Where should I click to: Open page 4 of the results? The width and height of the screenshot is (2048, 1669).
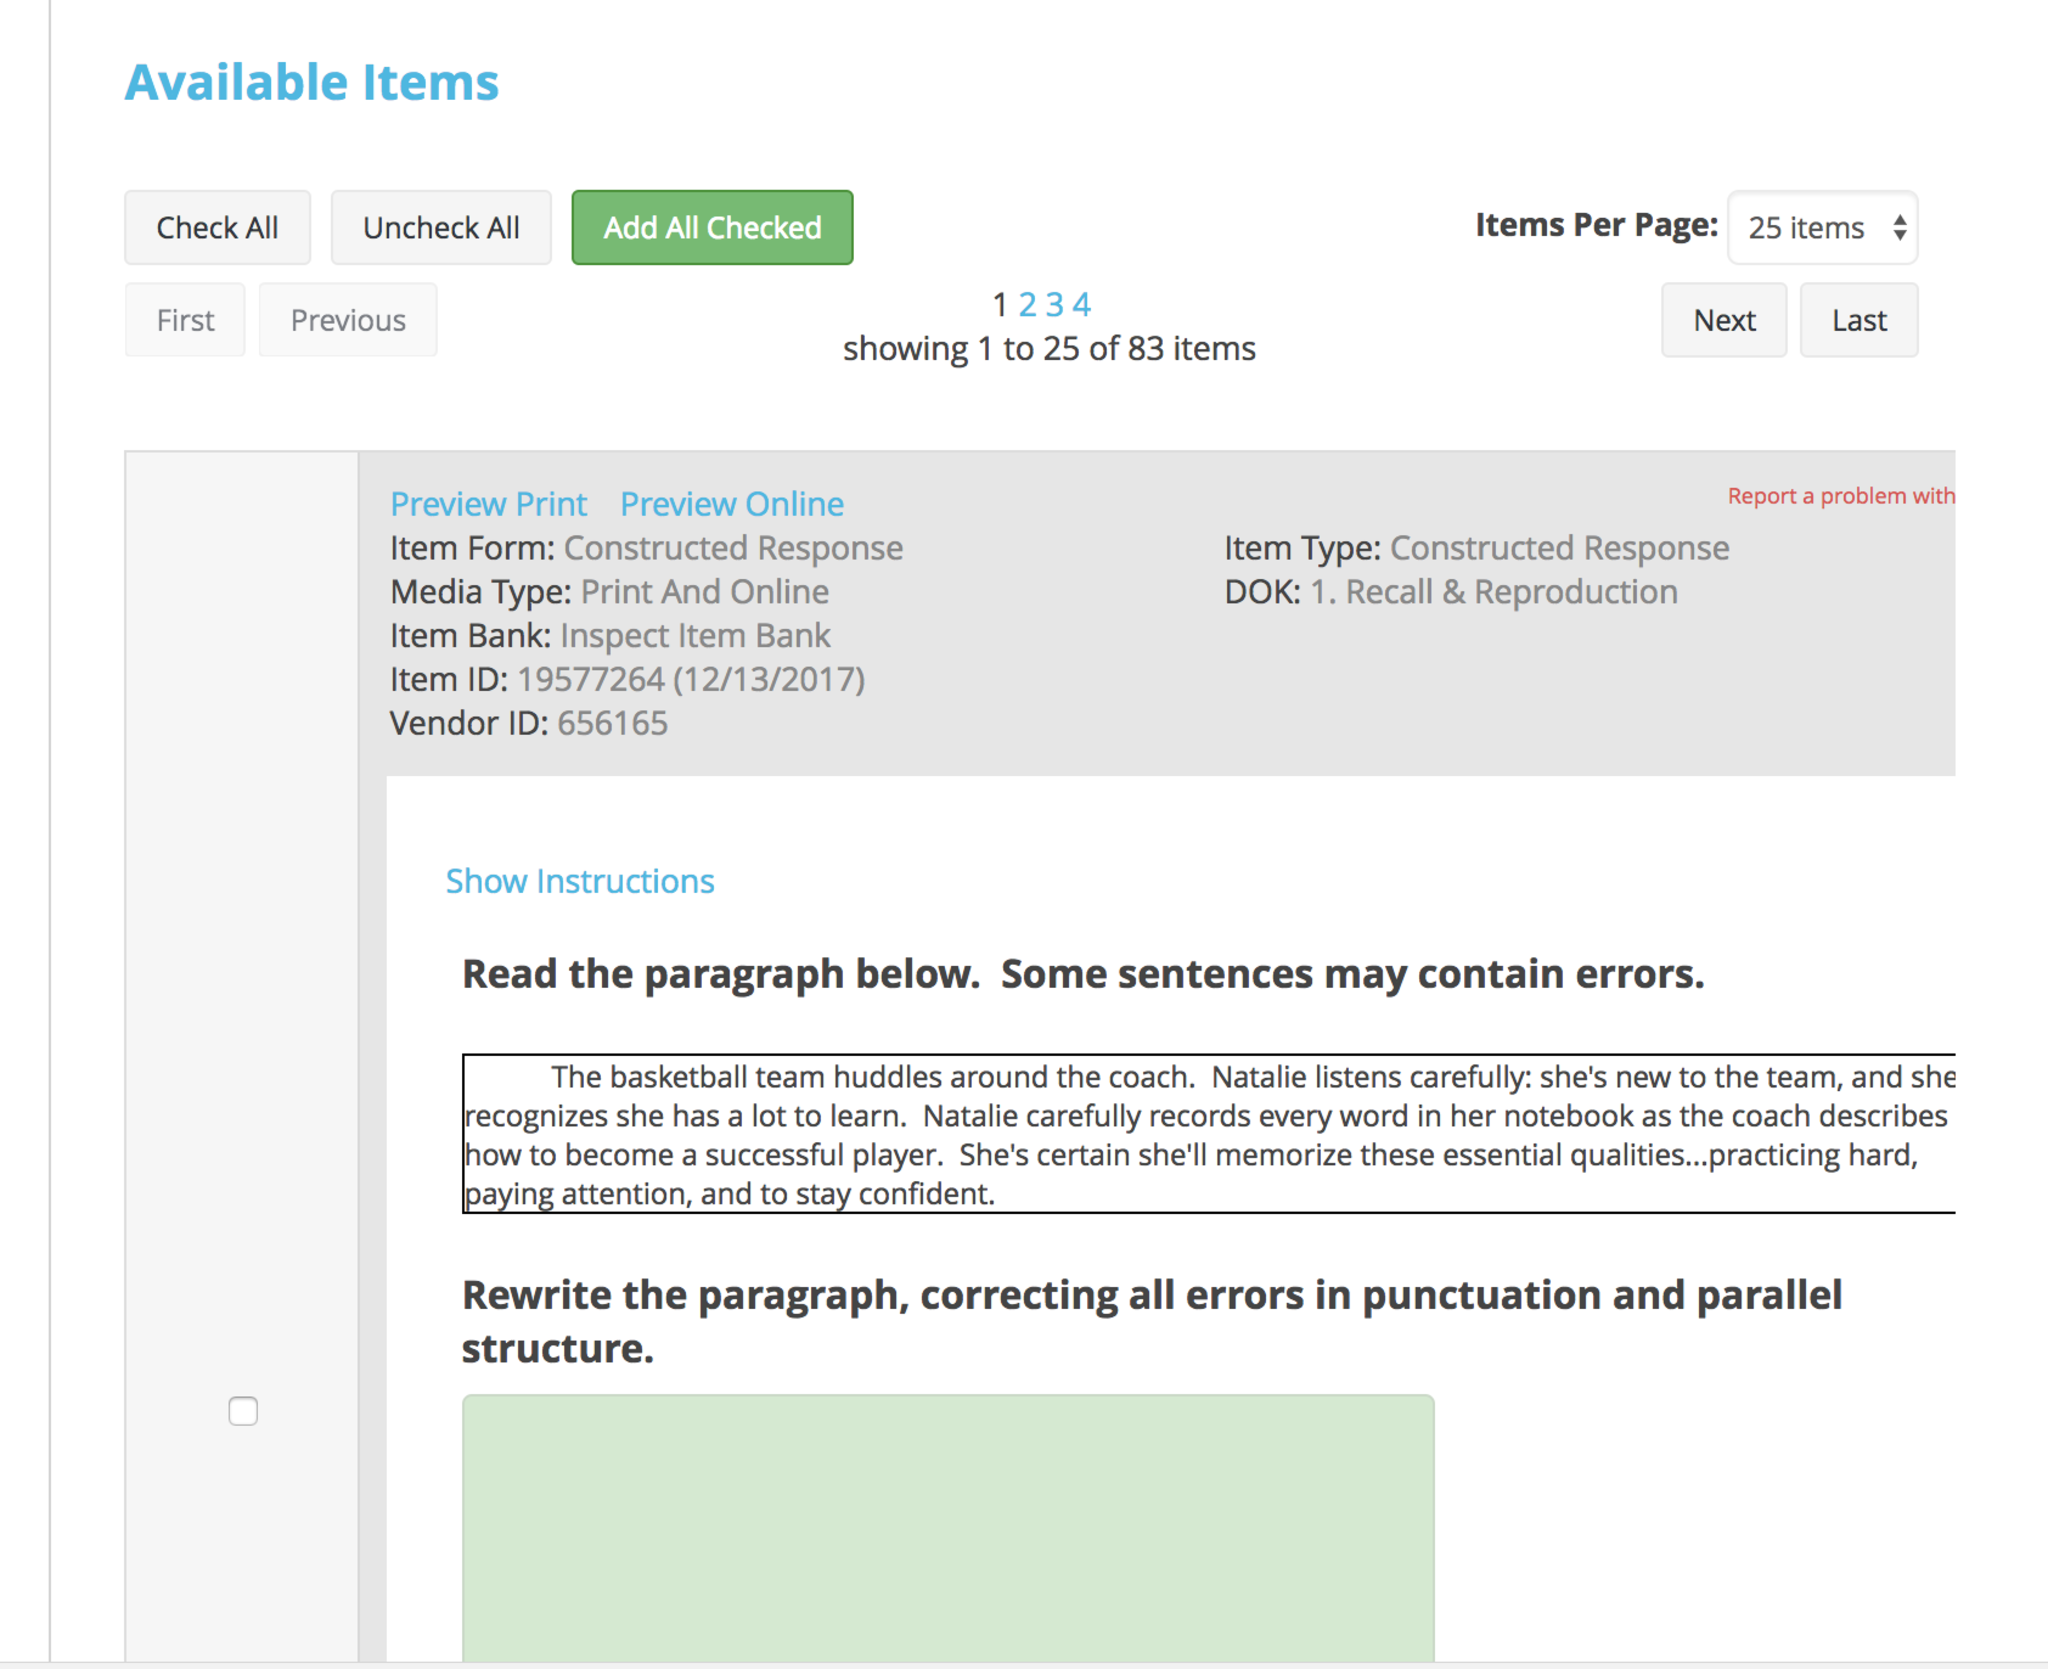1081,304
